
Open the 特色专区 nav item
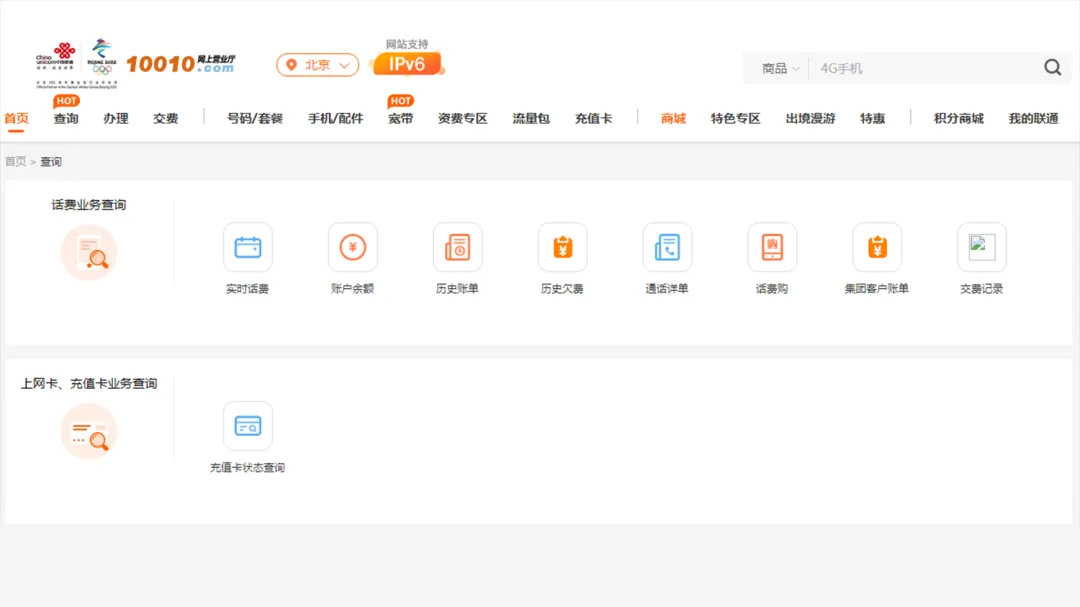[x=736, y=119]
